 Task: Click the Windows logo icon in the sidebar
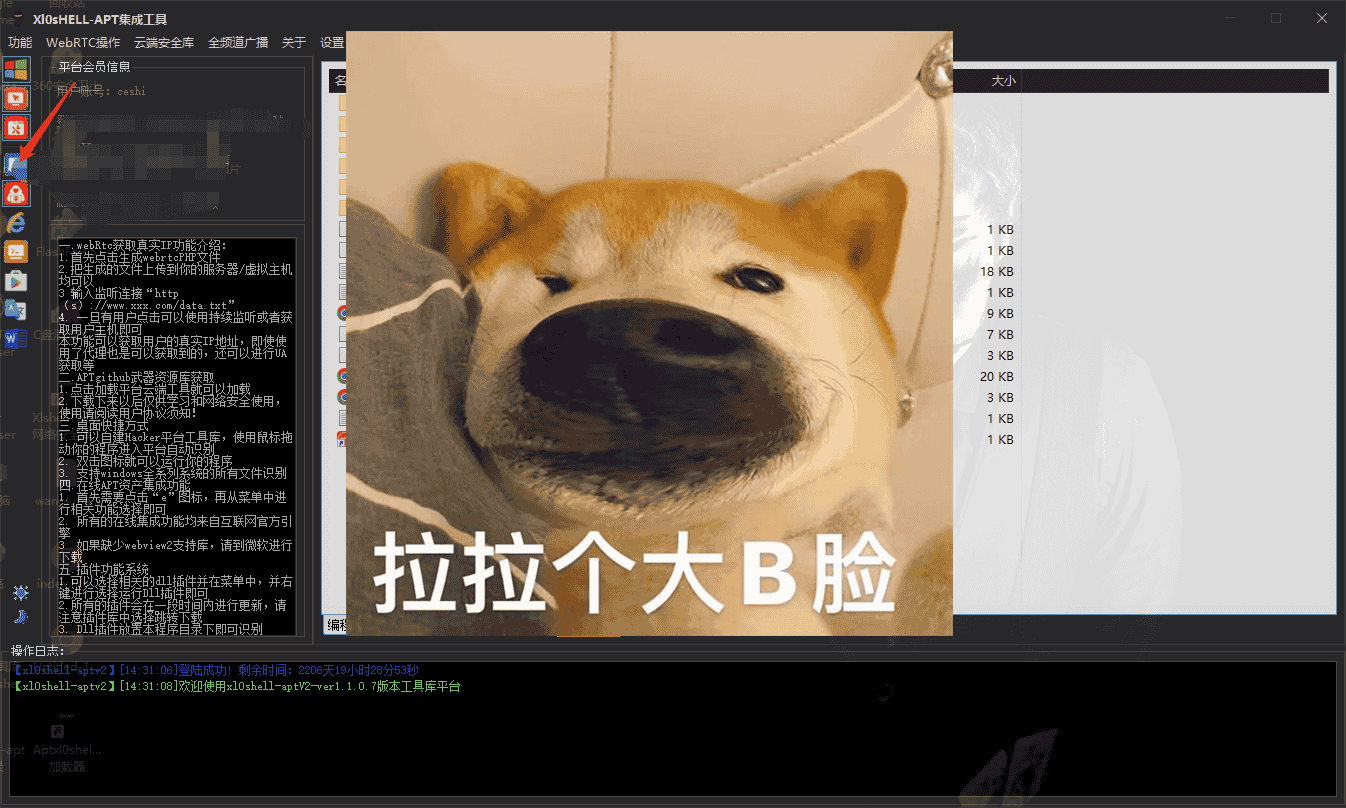pos(16,67)
